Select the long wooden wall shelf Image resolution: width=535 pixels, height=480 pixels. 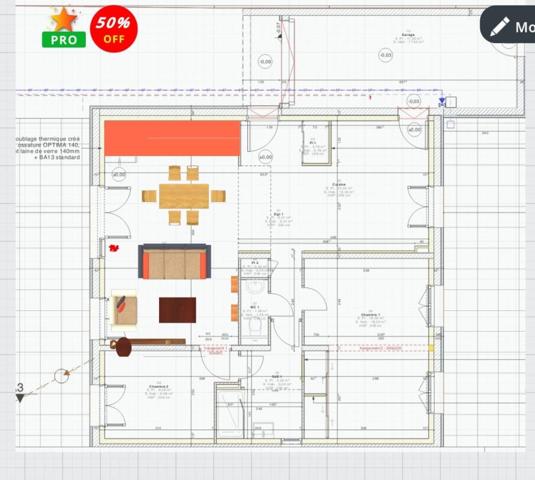coord(158,342)
